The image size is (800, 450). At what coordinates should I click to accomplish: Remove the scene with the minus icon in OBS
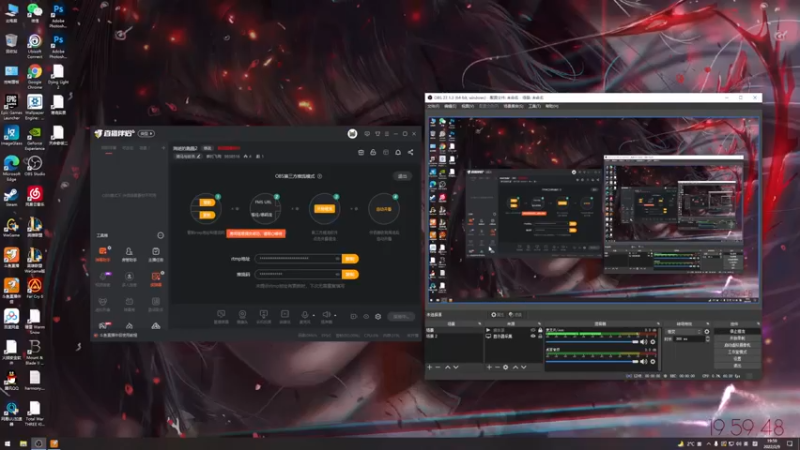(x=438, y=367)
